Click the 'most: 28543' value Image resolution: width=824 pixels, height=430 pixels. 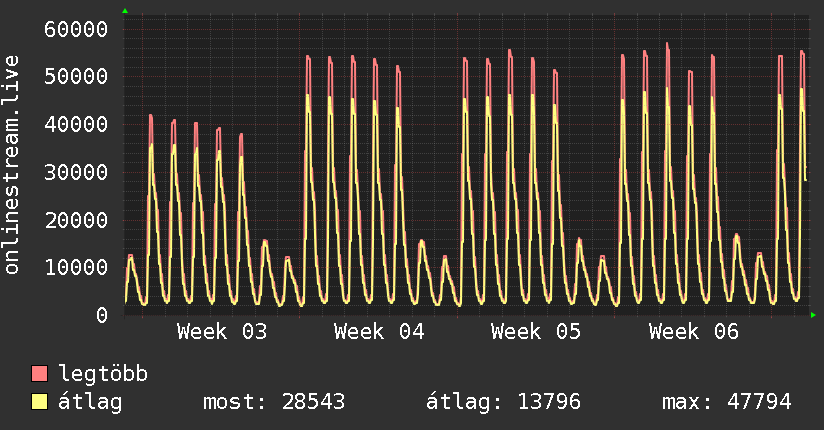coord(274,402)
